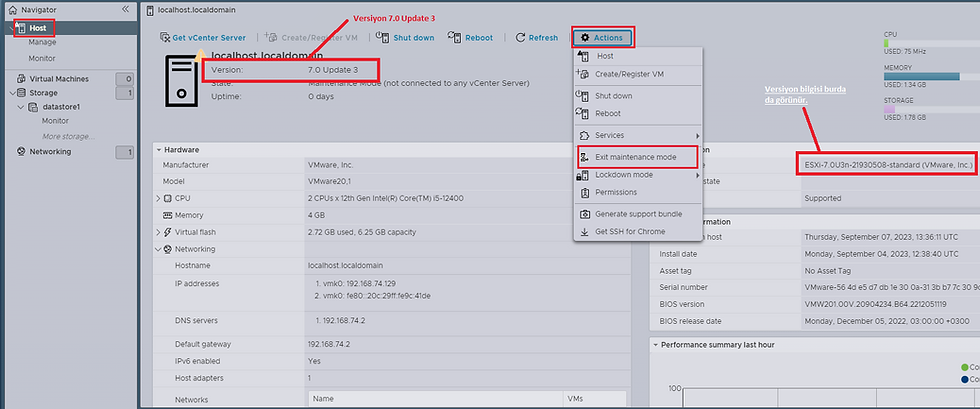Click the Services puzzle icon in menu
980x409 pixels.
coord(584,135)
